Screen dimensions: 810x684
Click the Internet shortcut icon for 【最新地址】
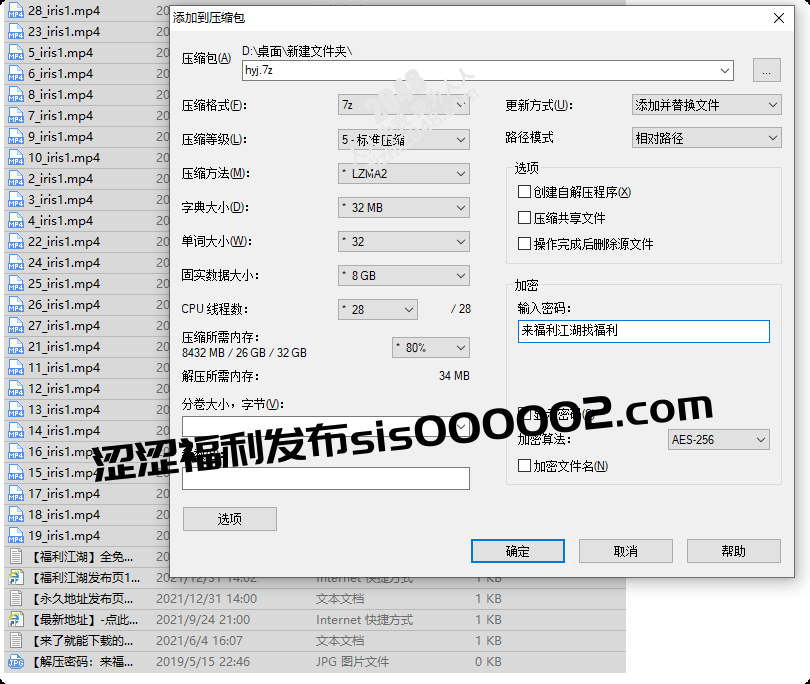[x=16, y=620]
